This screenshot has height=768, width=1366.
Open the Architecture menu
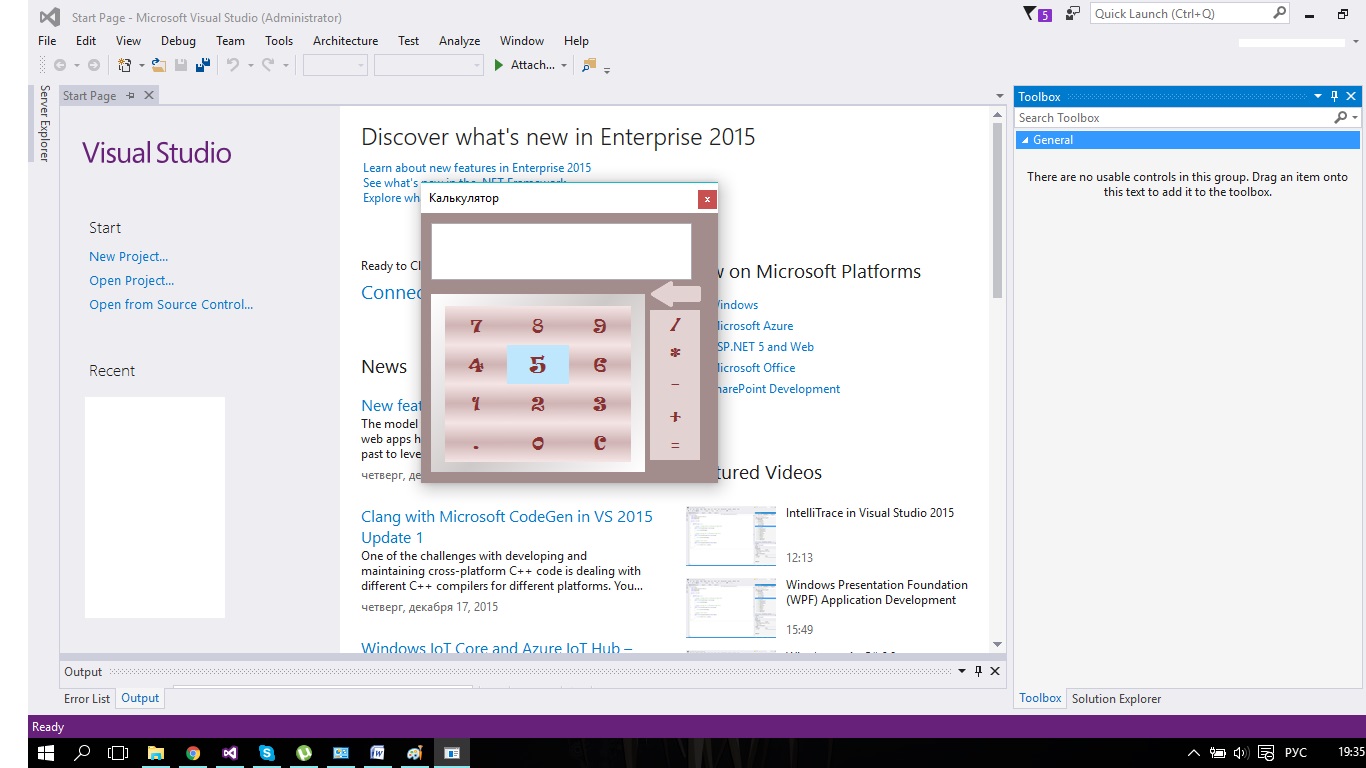point(345,41)
